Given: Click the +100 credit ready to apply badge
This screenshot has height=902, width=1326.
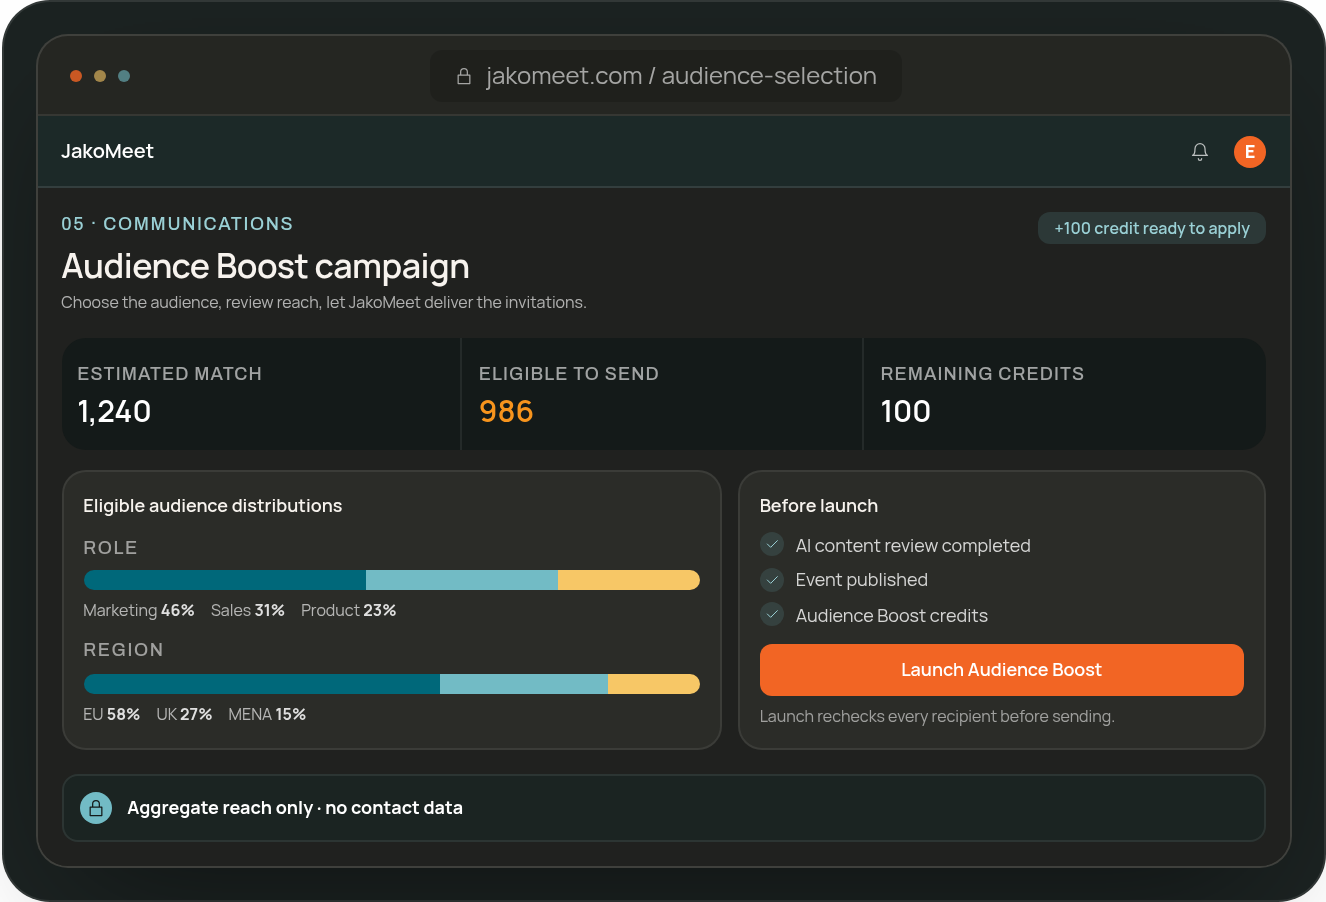Looking at the screenshot, I should coord(1152,228).
